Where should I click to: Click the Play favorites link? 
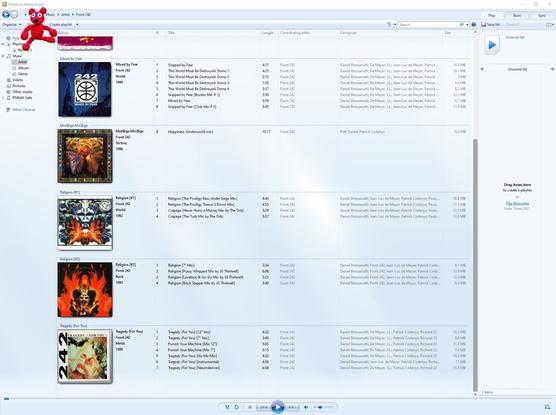(x=517, y=204)
